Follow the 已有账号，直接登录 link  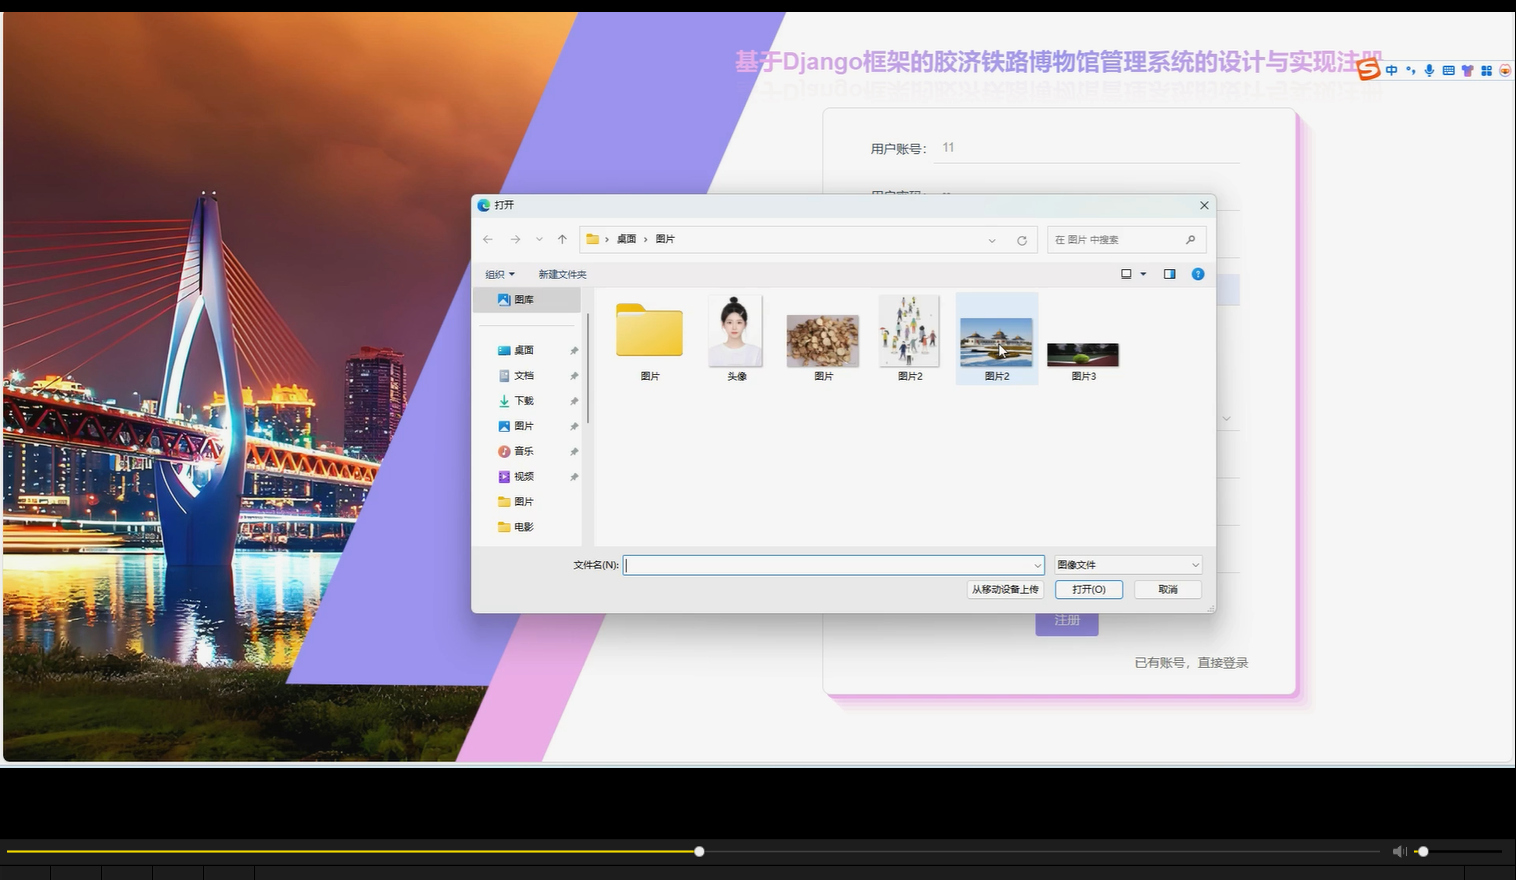coord(1191,663)
